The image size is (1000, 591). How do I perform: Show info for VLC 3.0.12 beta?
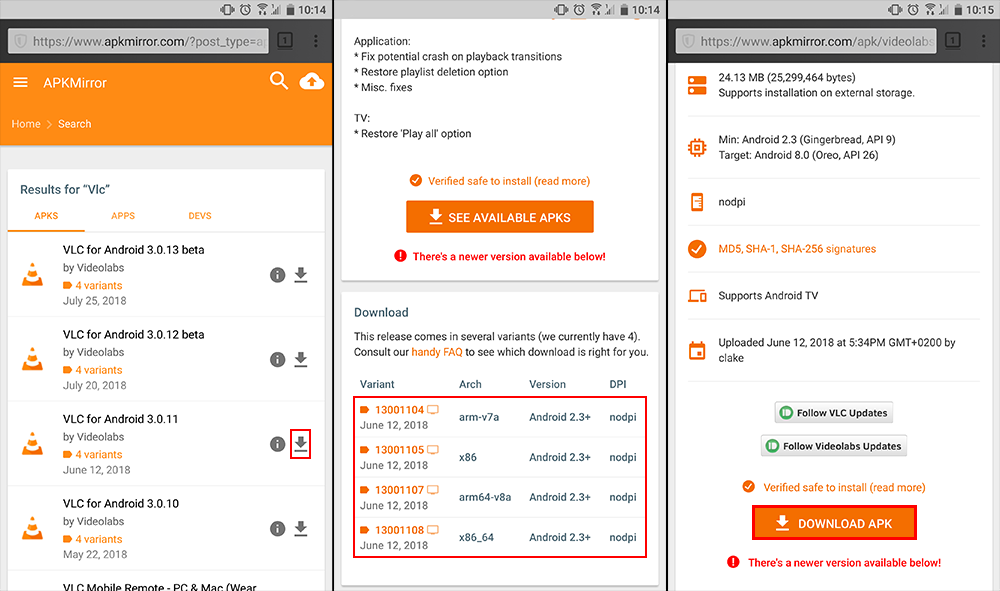277,360
